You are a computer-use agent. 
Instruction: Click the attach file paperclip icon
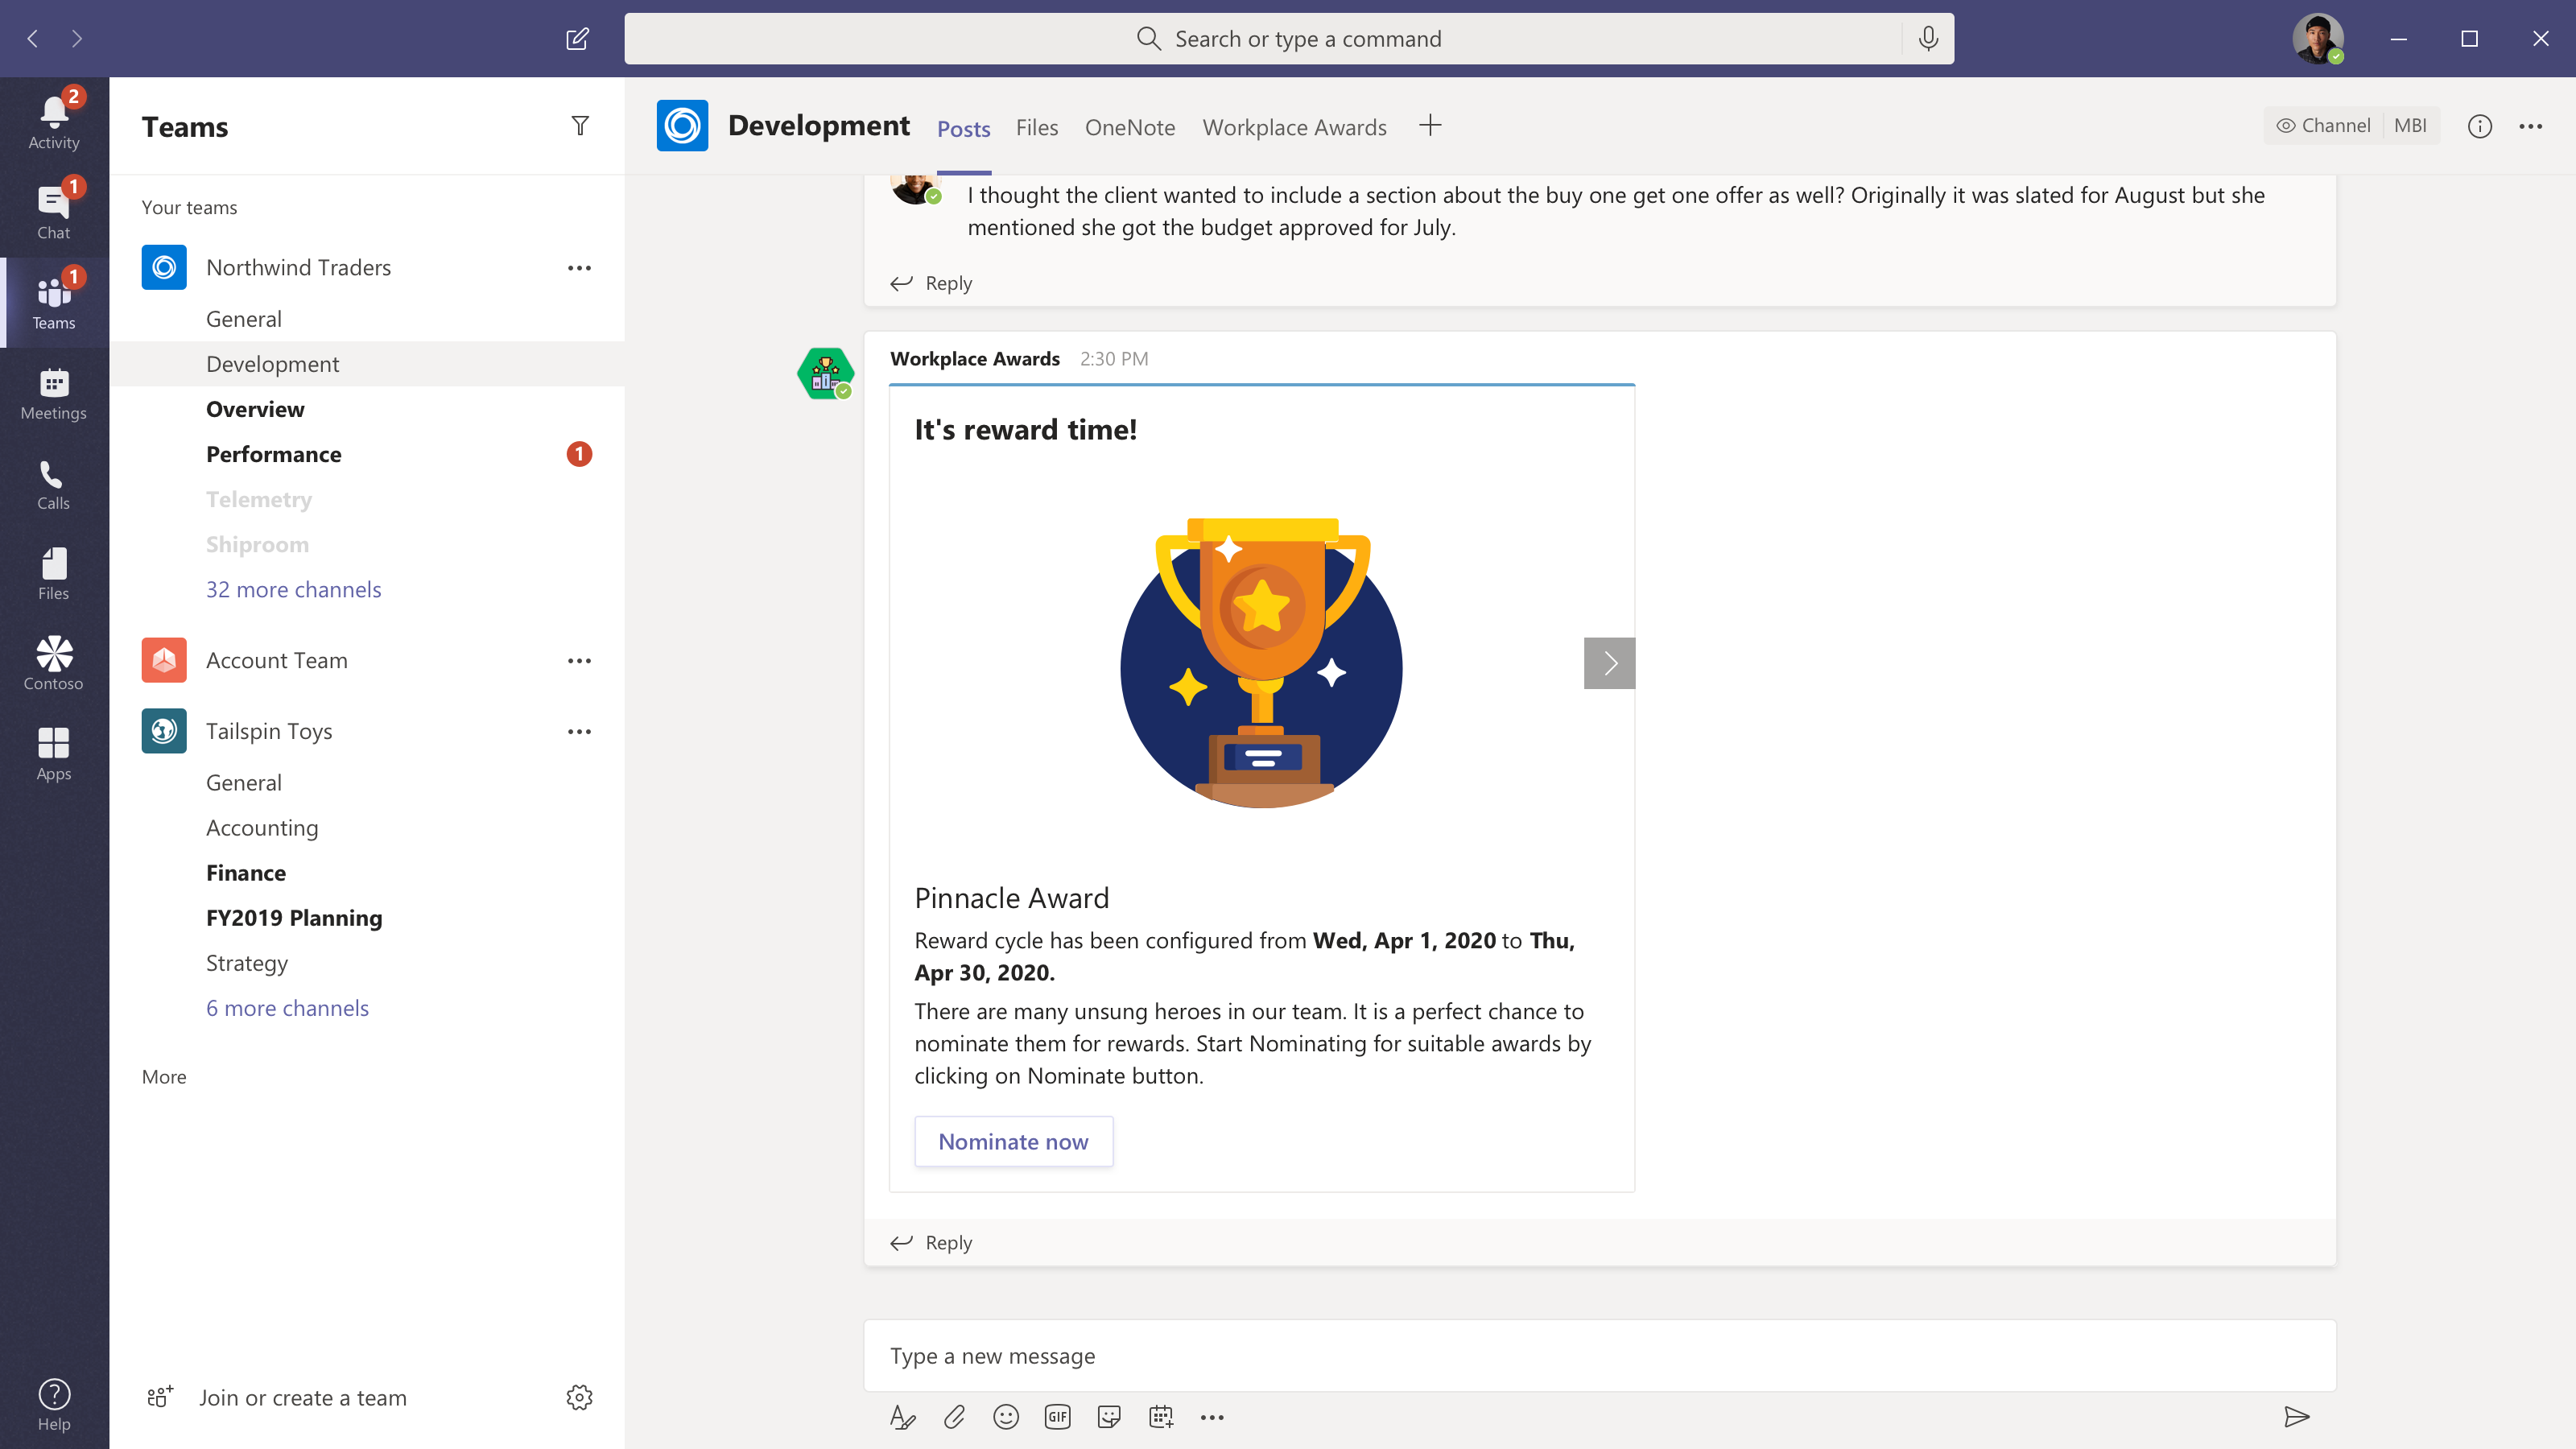pyautogui.click(x=954, y=1417)
